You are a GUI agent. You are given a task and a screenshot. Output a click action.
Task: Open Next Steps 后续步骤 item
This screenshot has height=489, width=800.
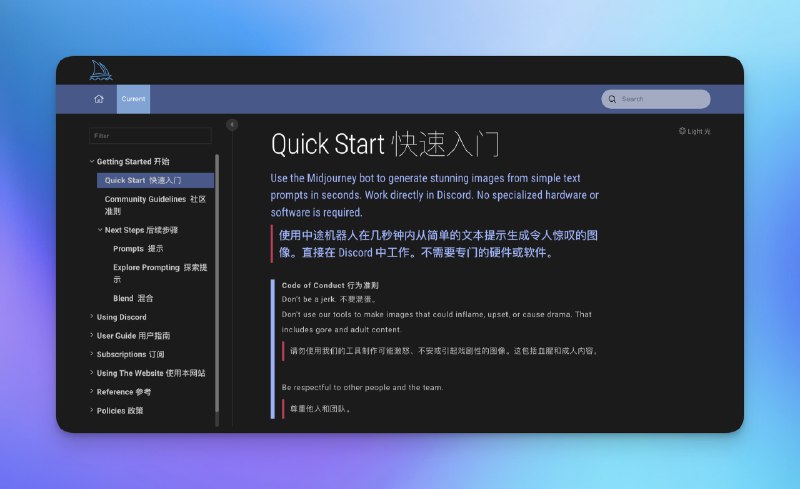point(141,230)
